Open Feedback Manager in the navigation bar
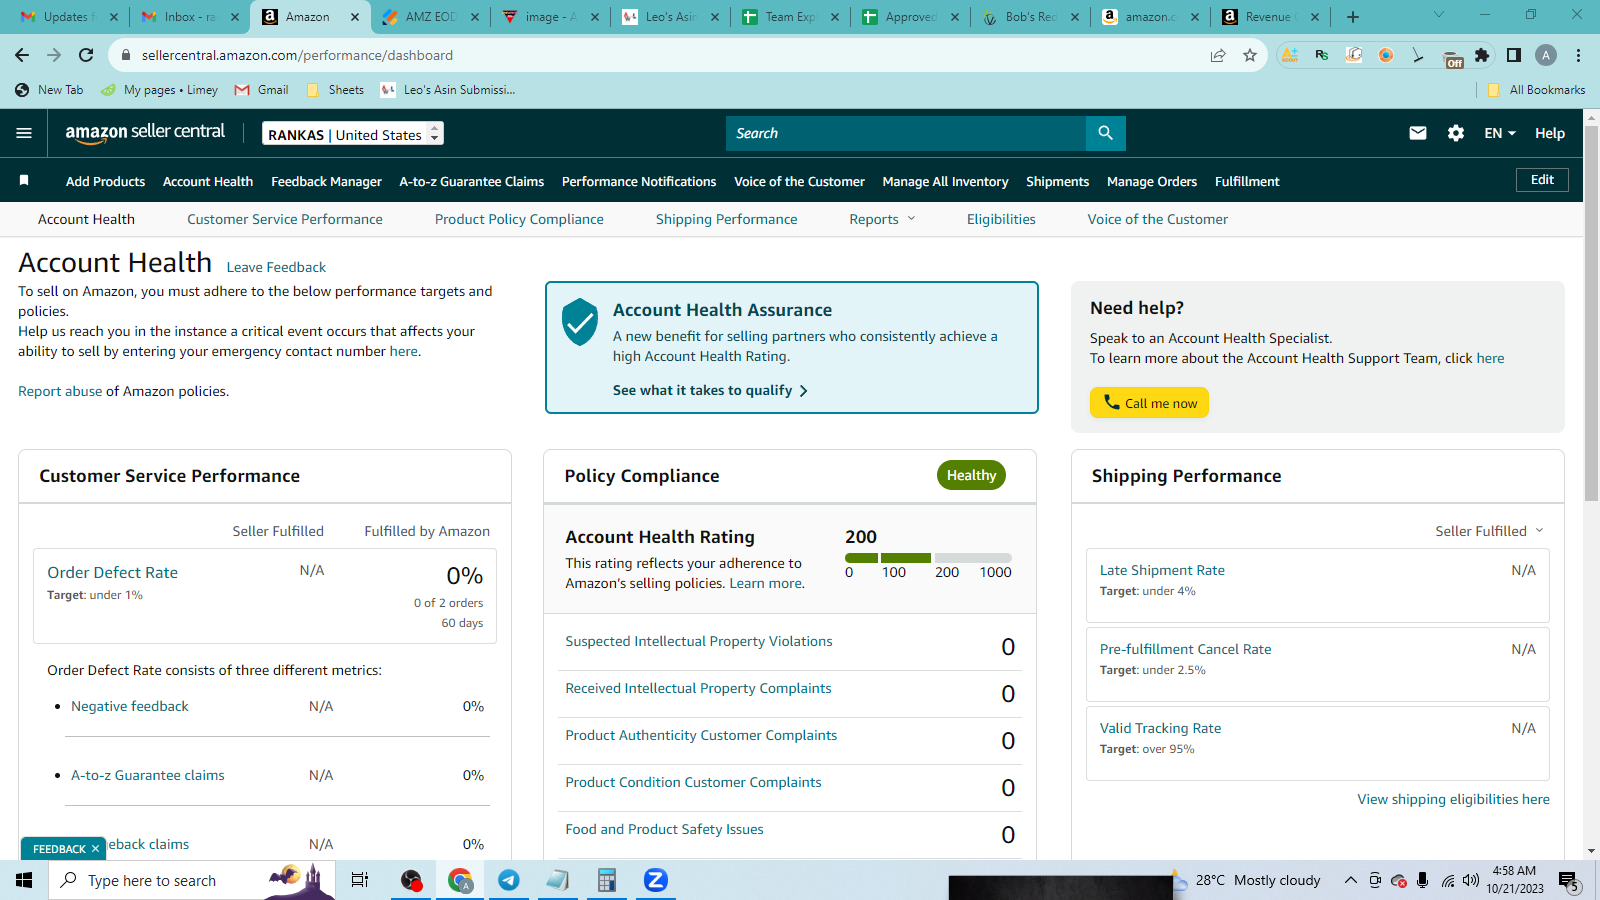The image size is (1600, 900). tap(326, 181)
